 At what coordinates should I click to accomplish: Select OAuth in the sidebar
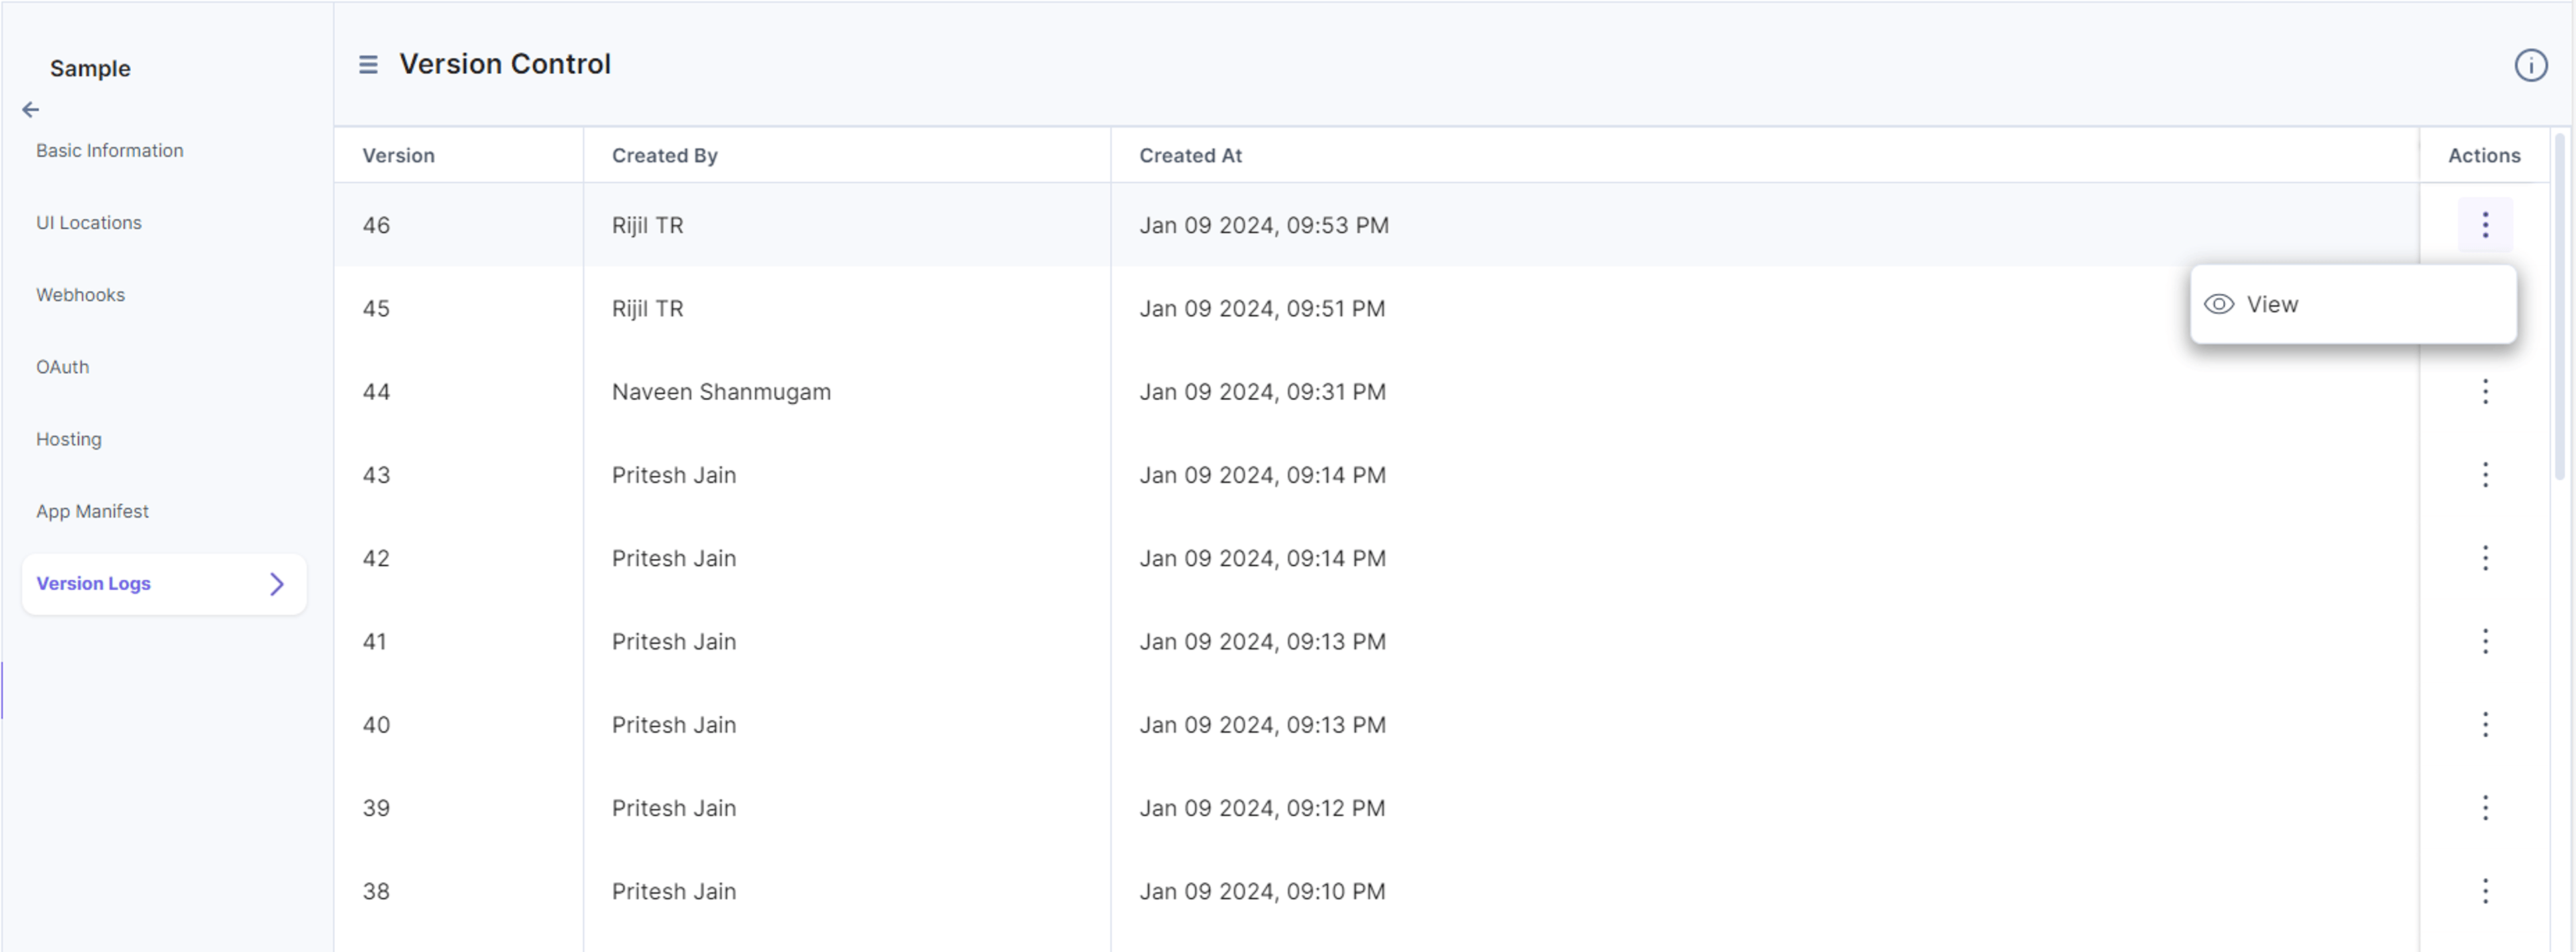[63, 367]
